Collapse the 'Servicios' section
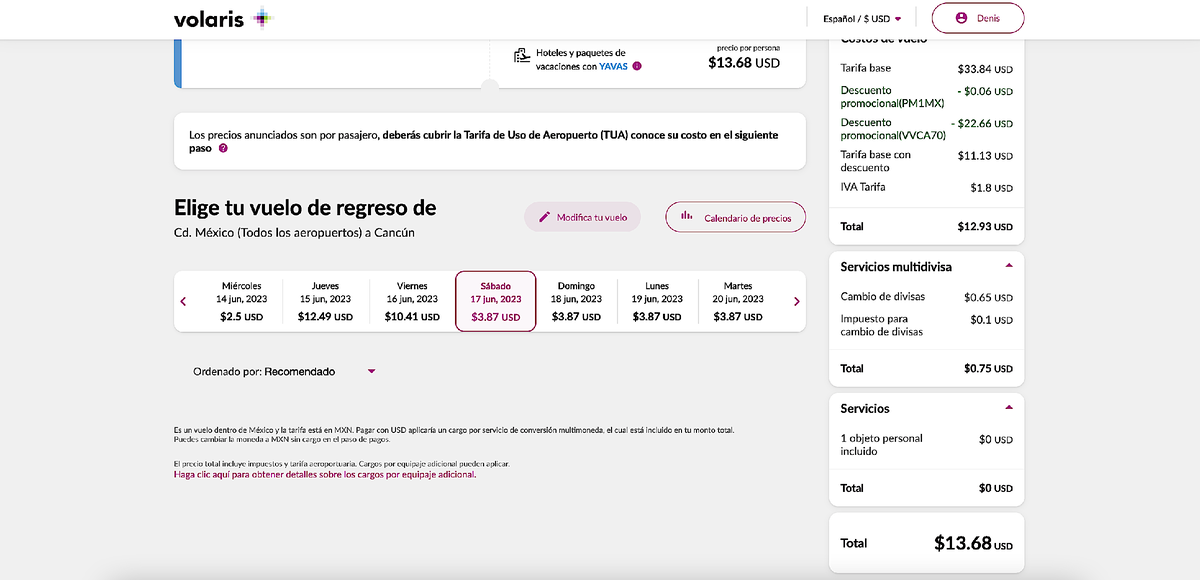1200x580 pixels. (x=1011, y=408)
